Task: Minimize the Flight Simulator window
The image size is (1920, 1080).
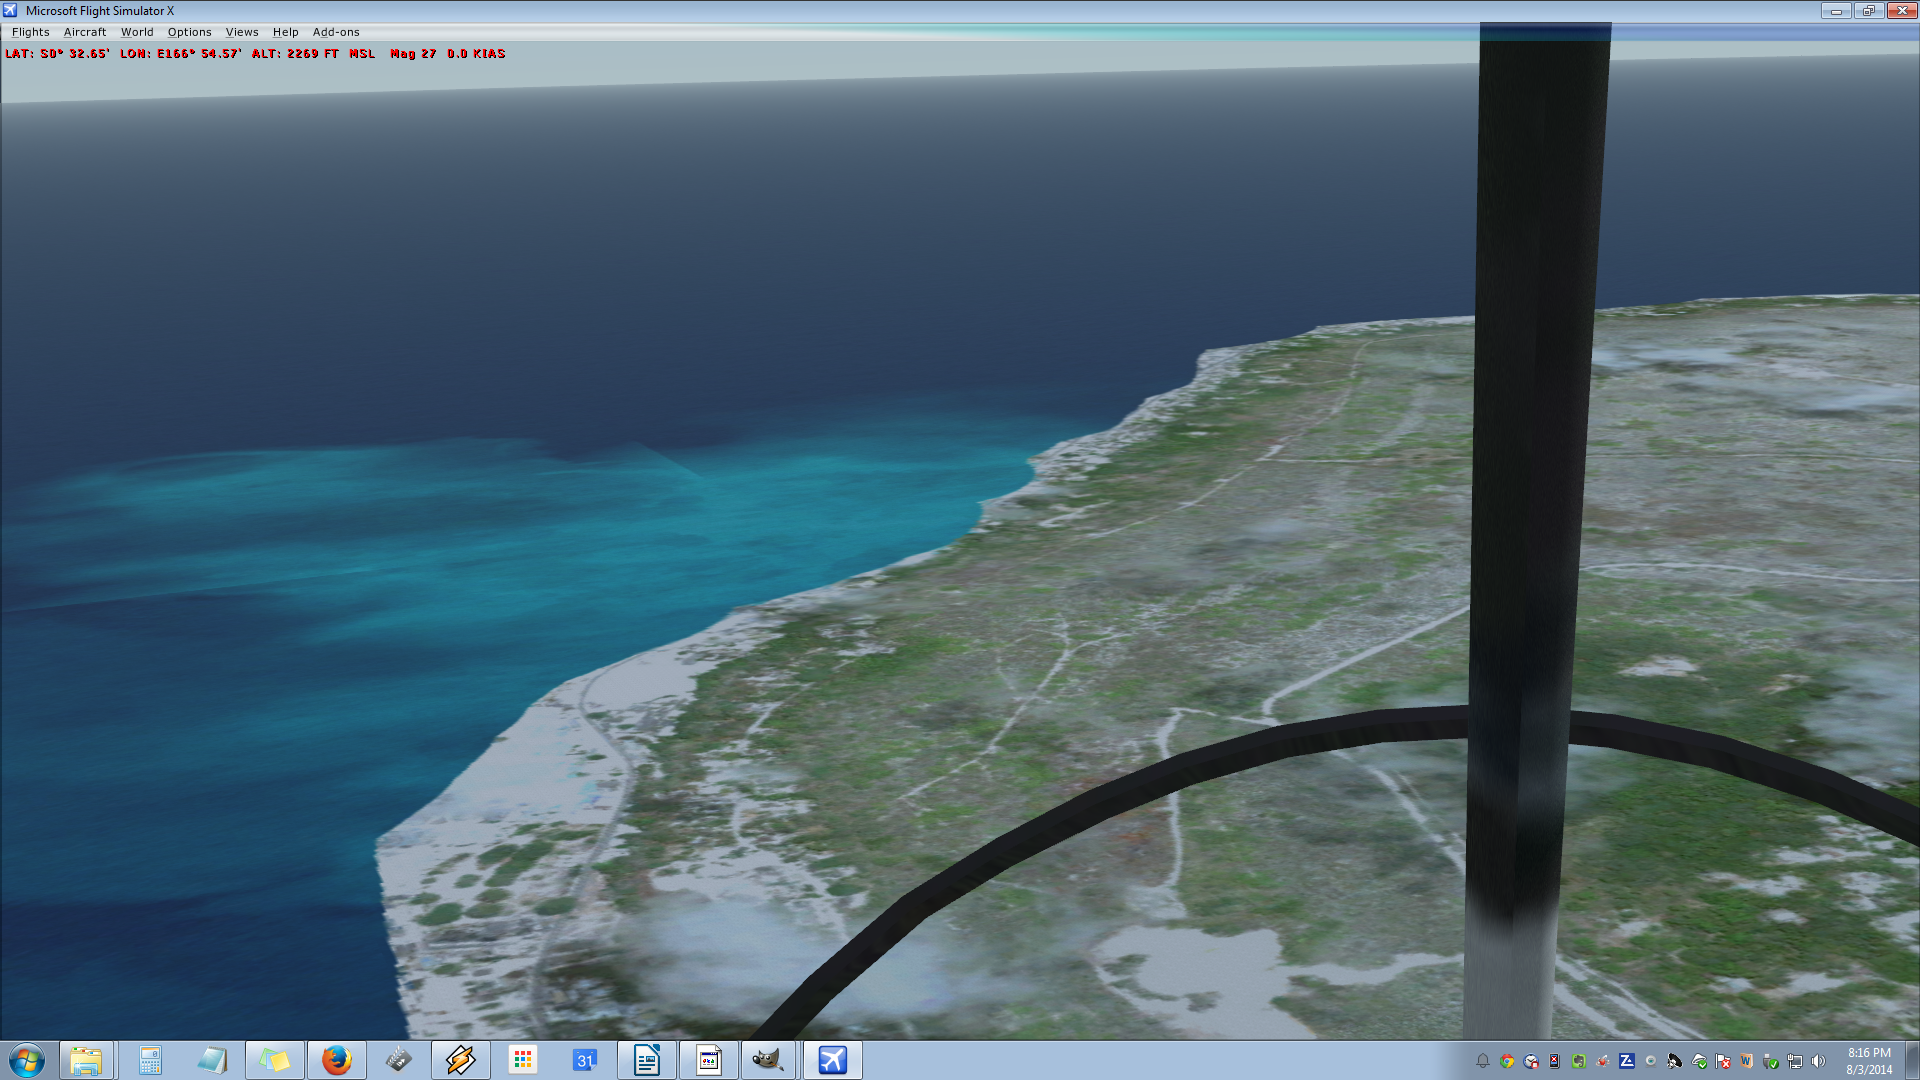Action: [1836, 11]
